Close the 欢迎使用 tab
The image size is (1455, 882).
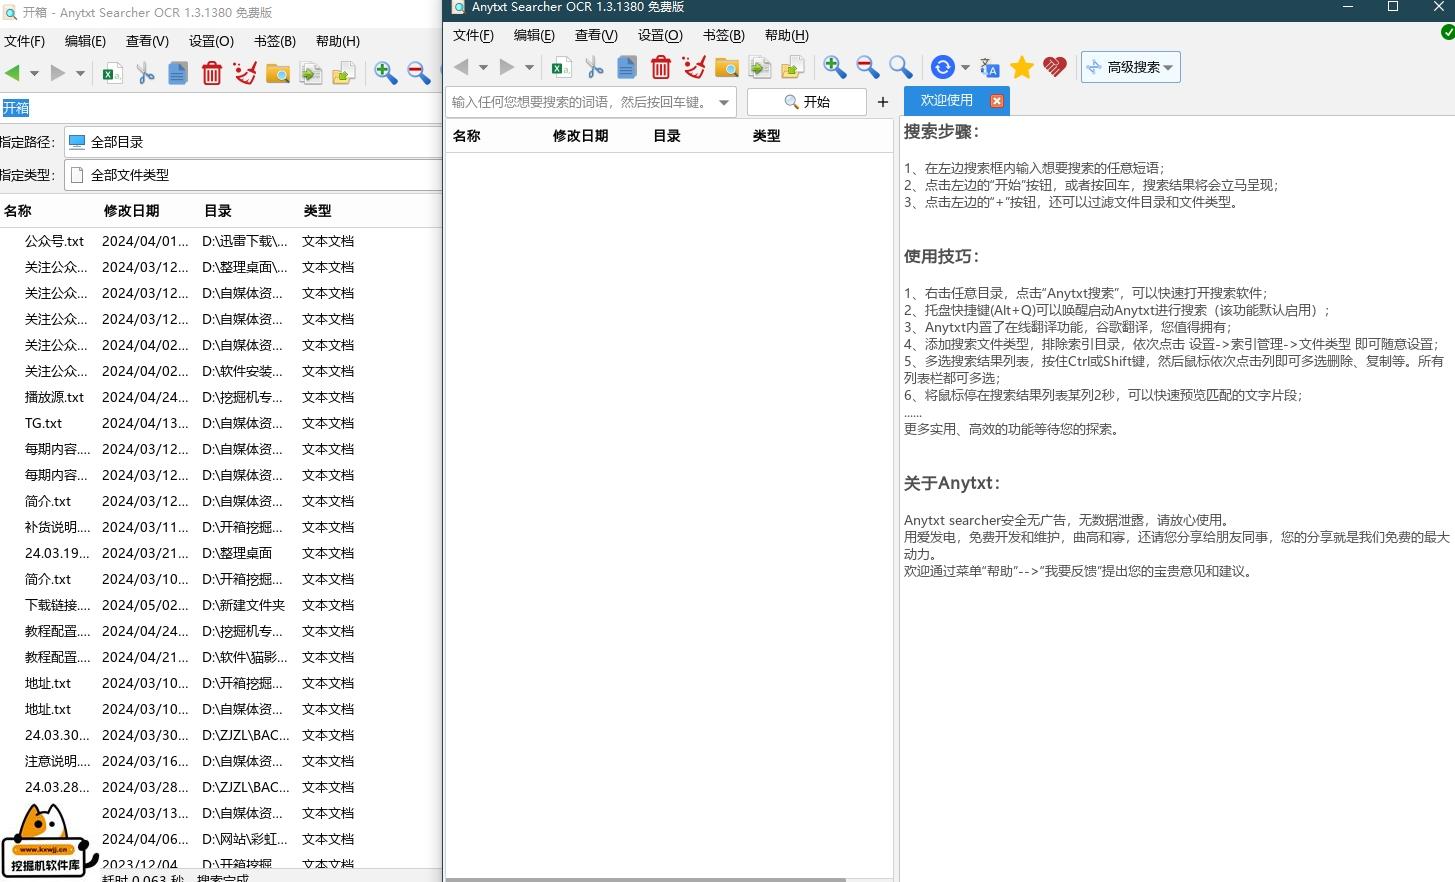coord(996,101)
